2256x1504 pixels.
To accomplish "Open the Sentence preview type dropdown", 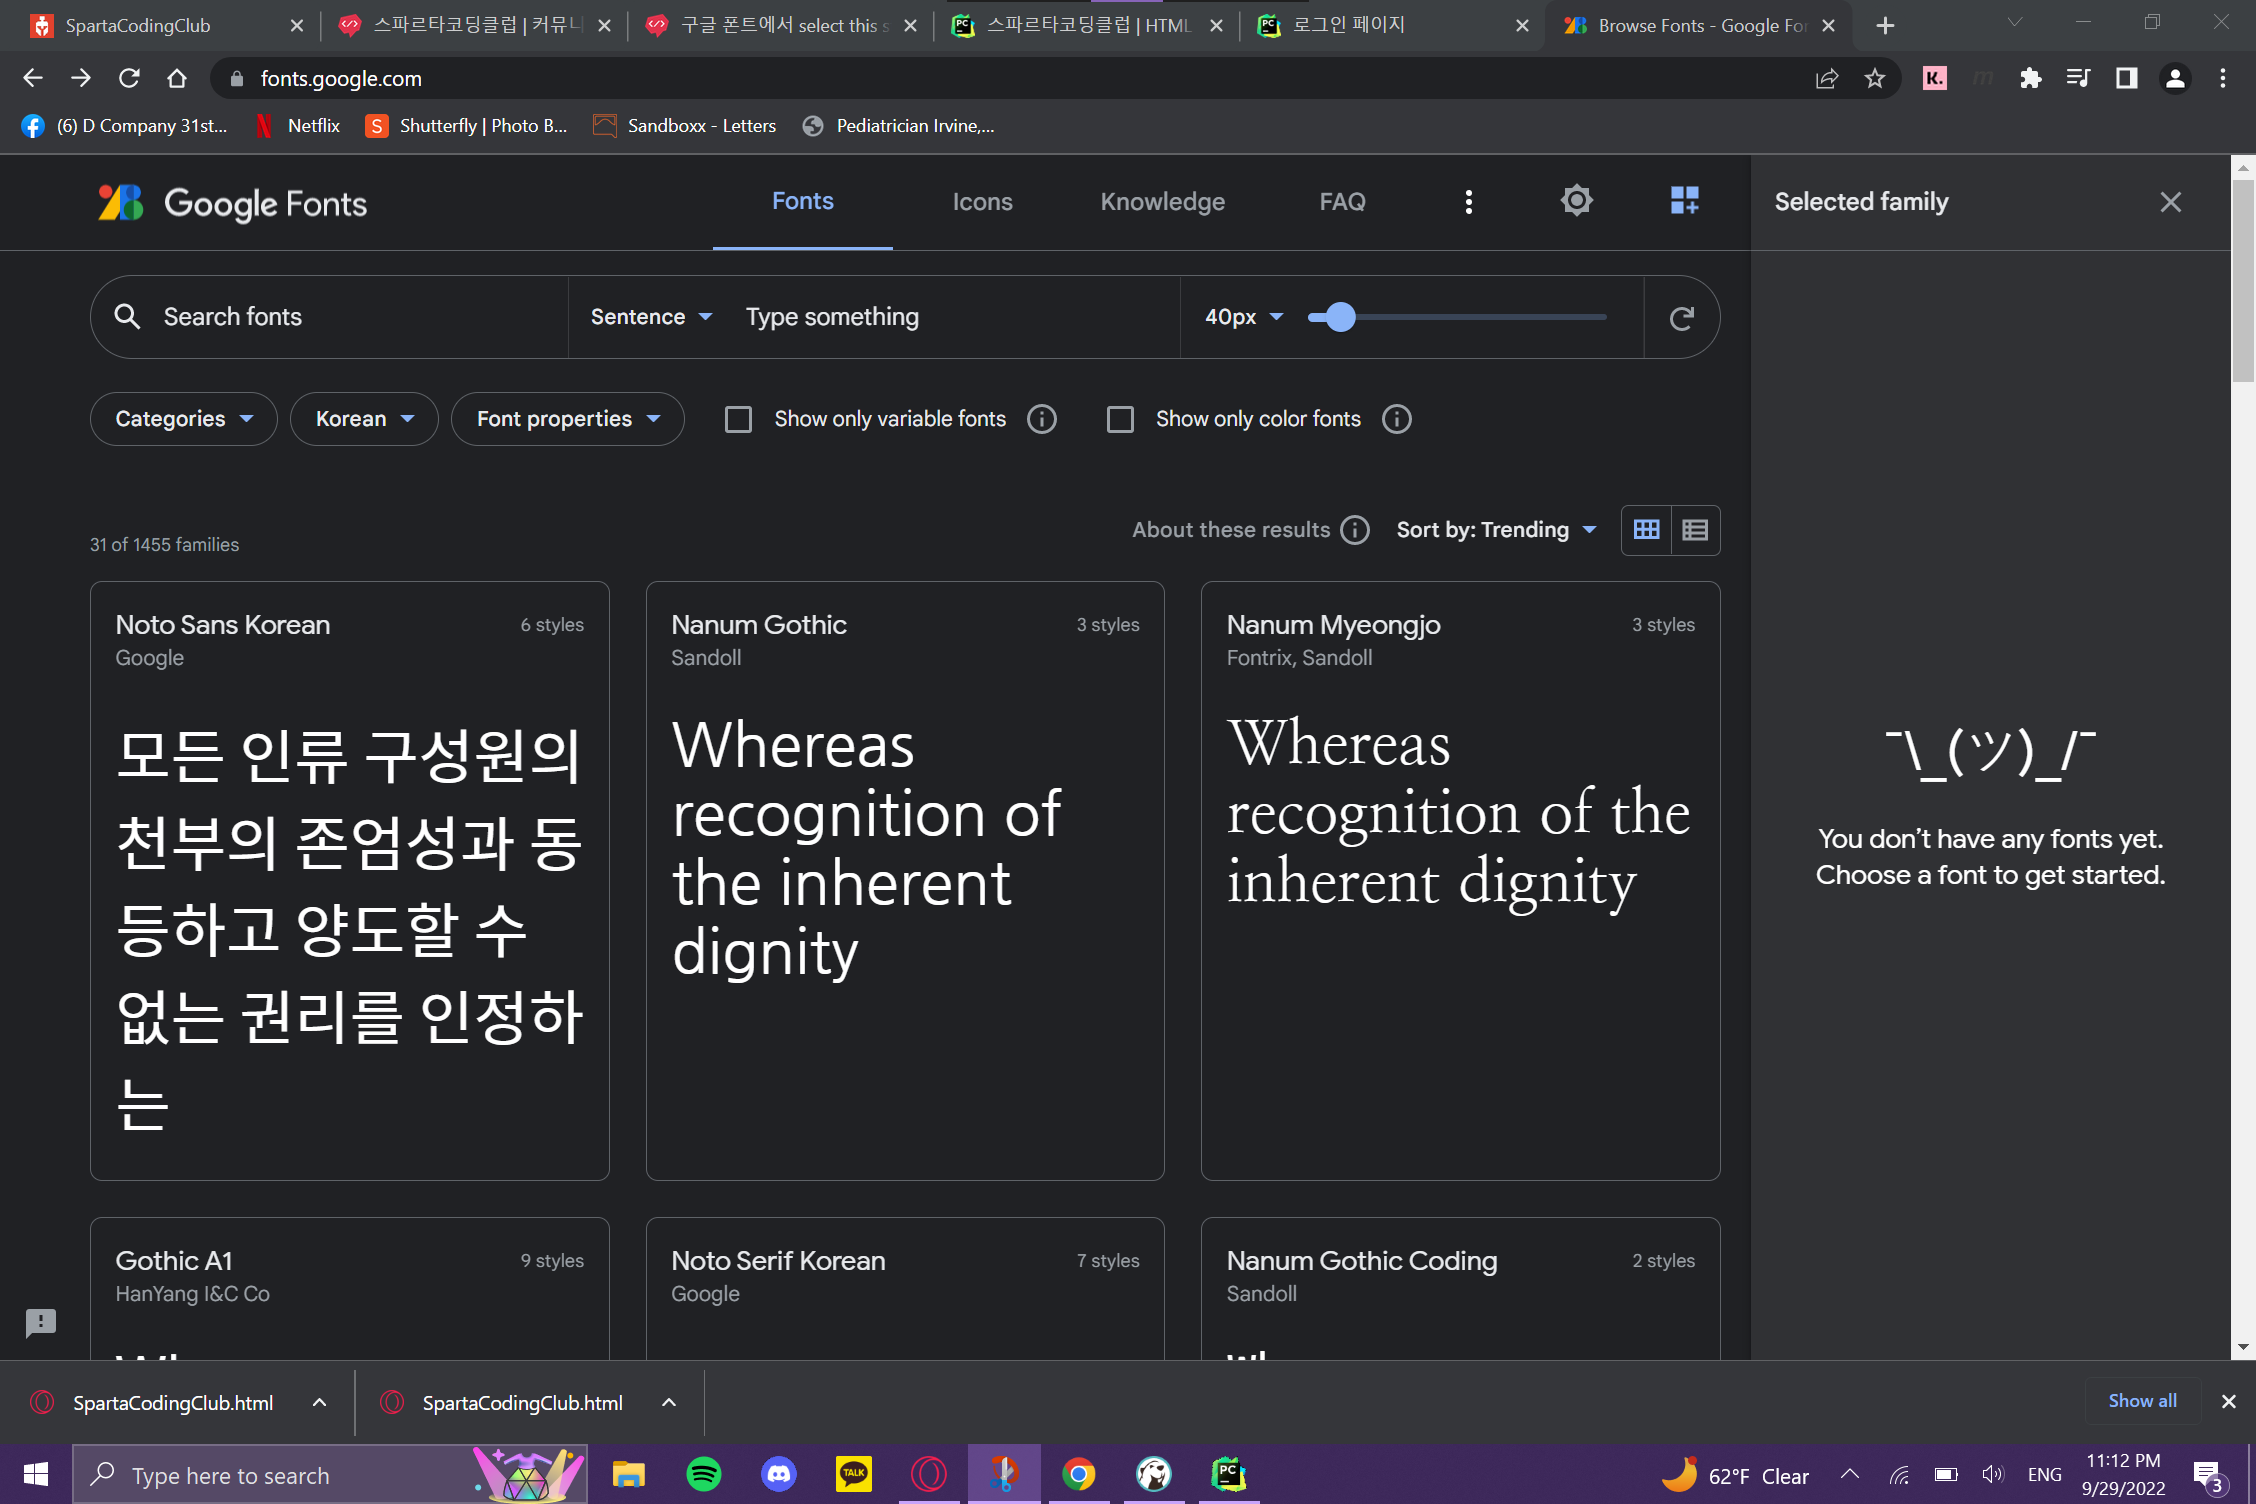I will point(651,317).
